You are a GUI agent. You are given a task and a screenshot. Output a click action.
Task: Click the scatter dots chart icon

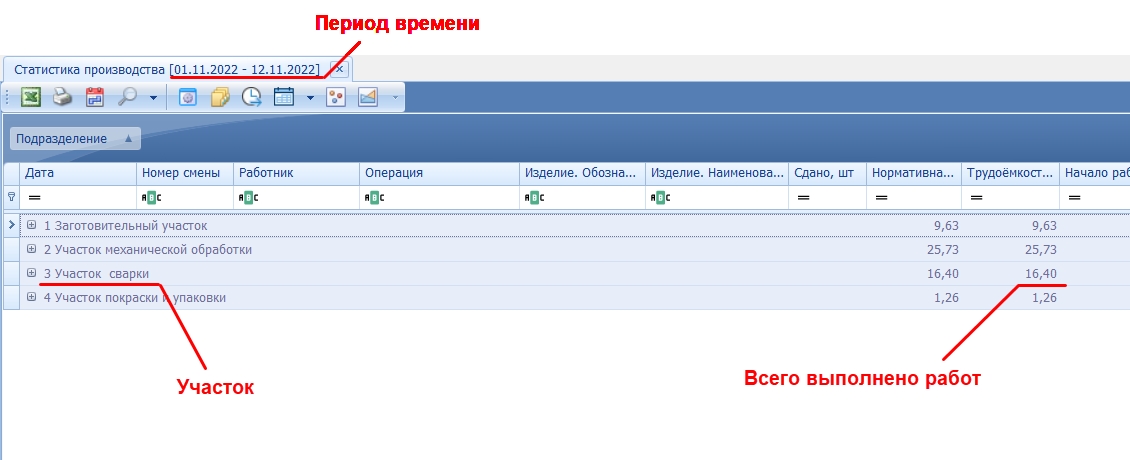[336, 97]
